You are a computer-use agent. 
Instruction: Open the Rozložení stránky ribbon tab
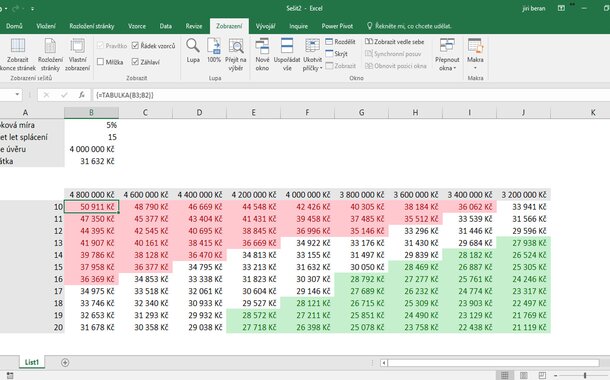pos(92,26)
